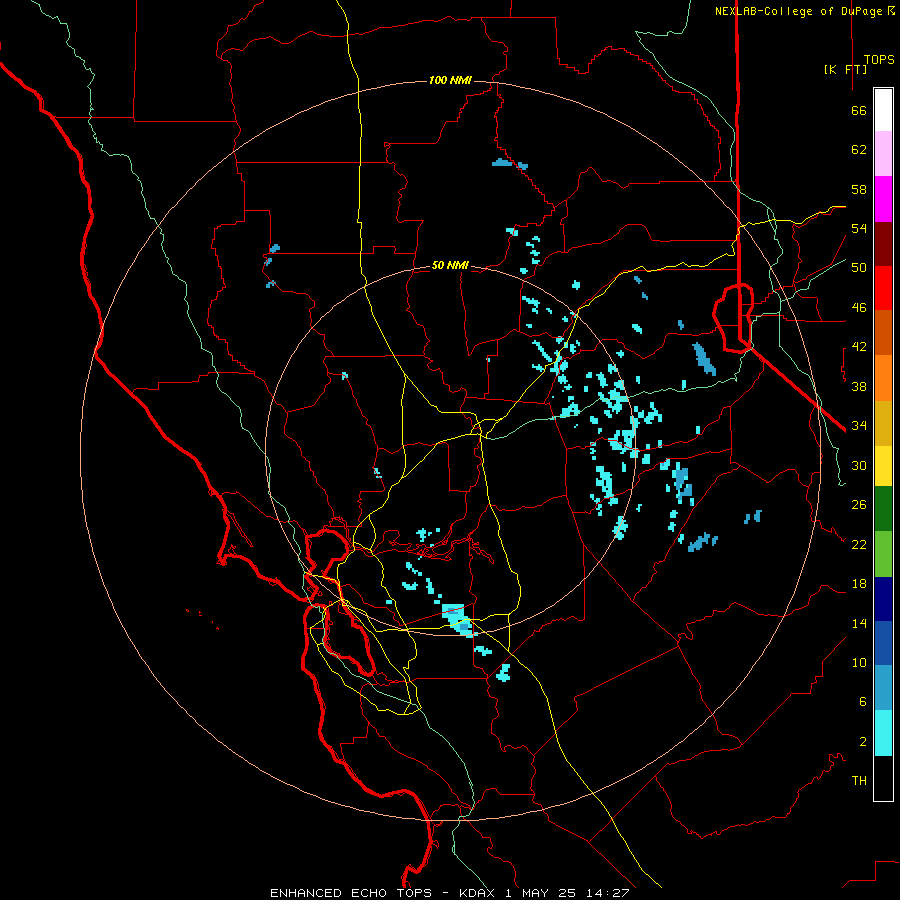Click the legend value 66
The image size is (900, 900).
pyautogui.click(x=859, y=110)
